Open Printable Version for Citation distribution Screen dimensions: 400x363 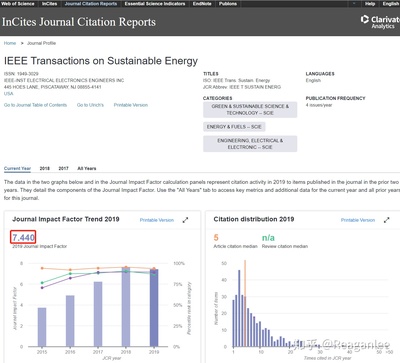[358, 220]
